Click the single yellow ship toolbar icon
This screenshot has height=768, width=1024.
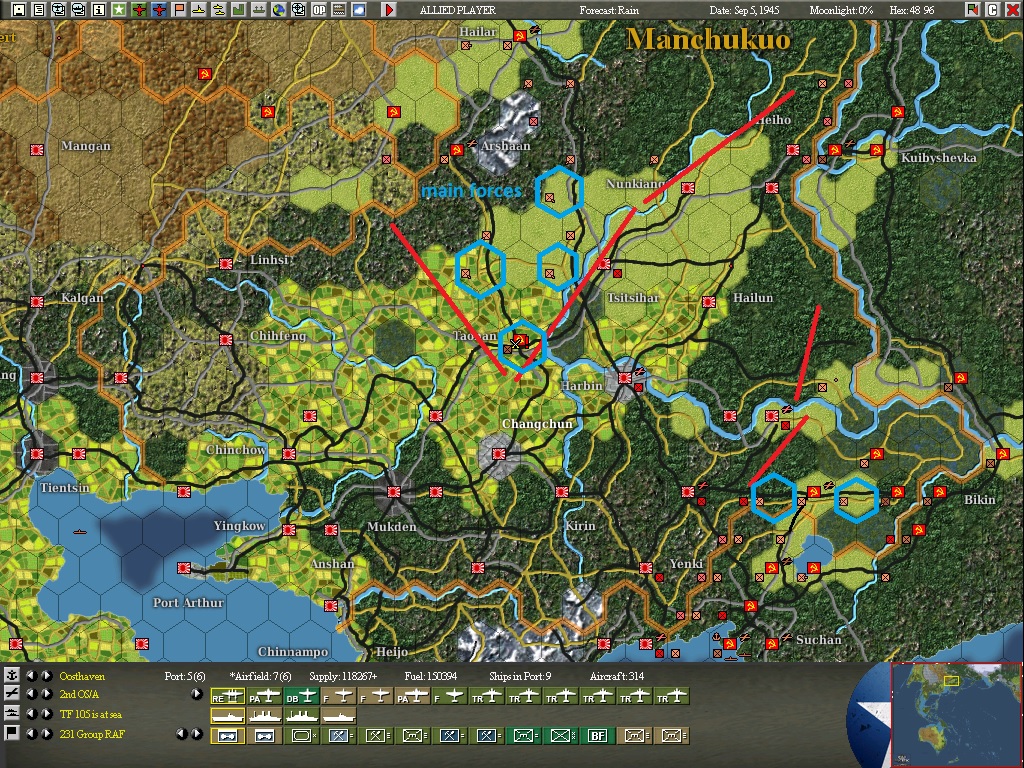199,9
